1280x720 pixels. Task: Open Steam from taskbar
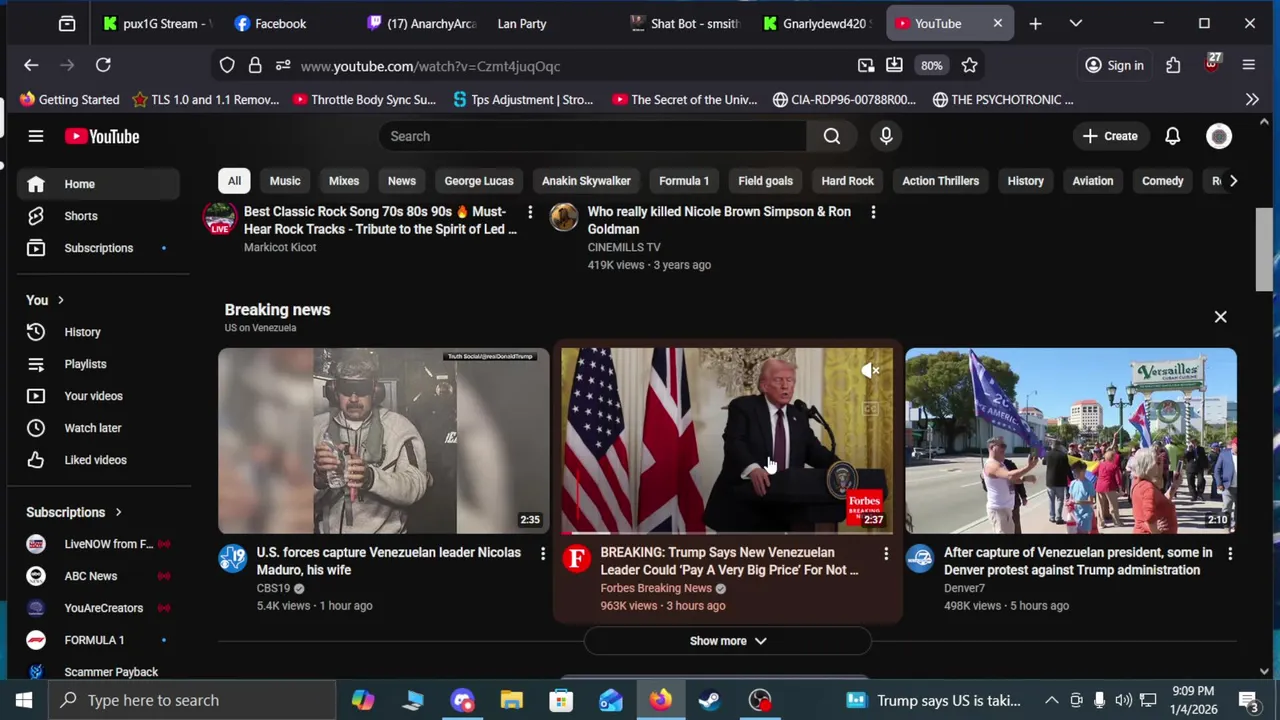tap(709, 700)
